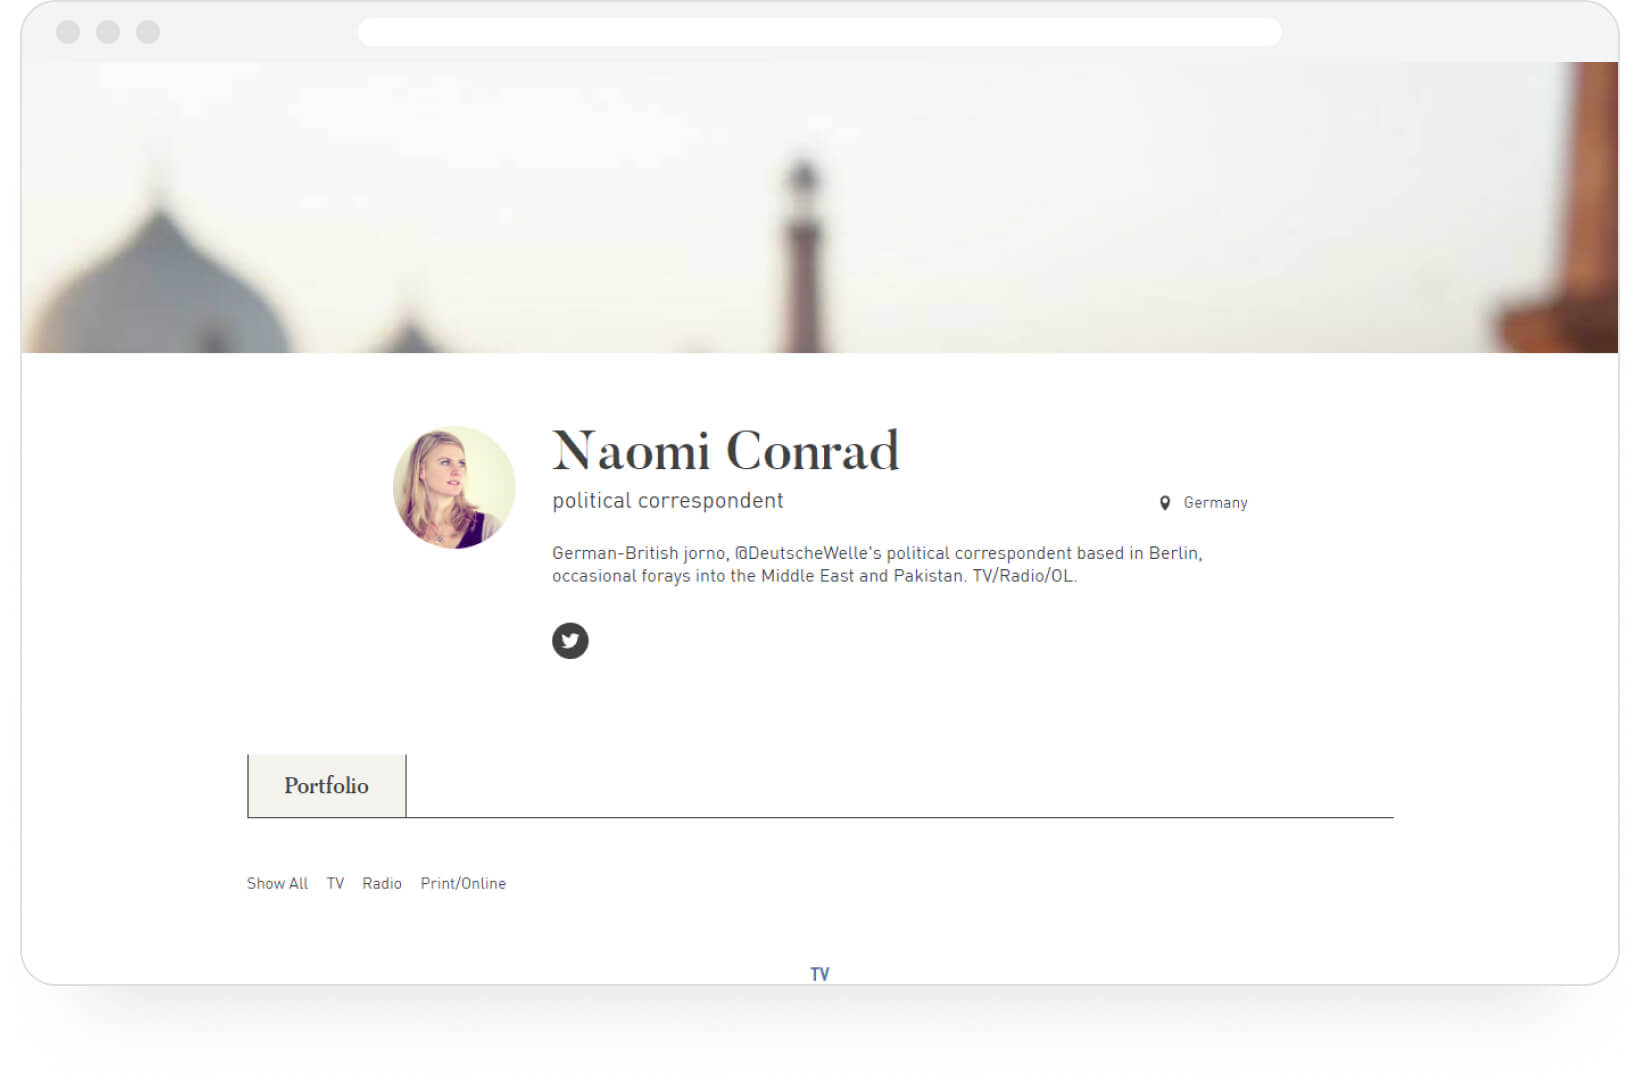Screen dimensions: 1640x1086
Task: Click the bio line starting 'German-British jorno'
Action: point(877,553)
